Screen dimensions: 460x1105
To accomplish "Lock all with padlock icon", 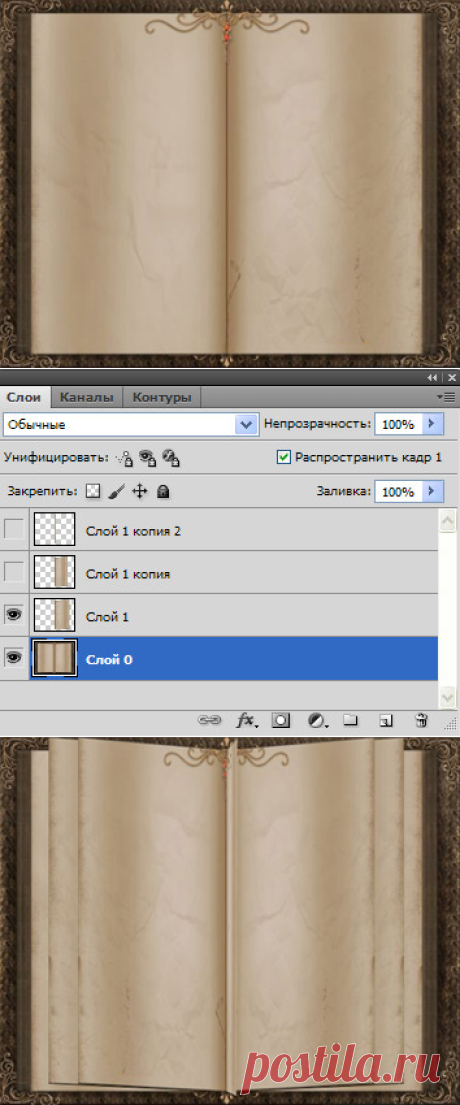I will (x=163, y=491).
